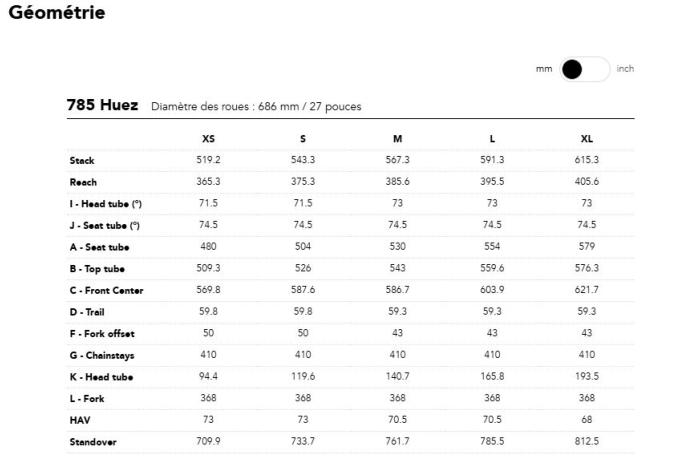The height and width of the screenshot is (461, 700).
Task: Click the B - Top tube row label
Action: (x=97, y=269)
